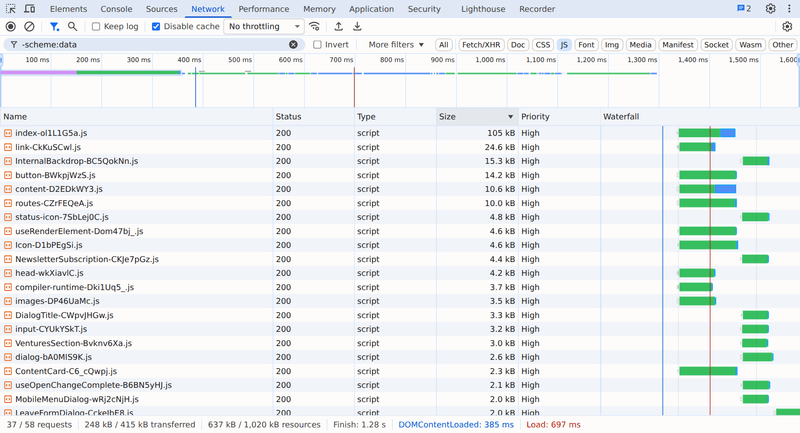This screenshot has width=800, height=433.
Task: Click the InternalBackdrop-BC5QokNn.js waterfall bar
Action: pos(756,161)
